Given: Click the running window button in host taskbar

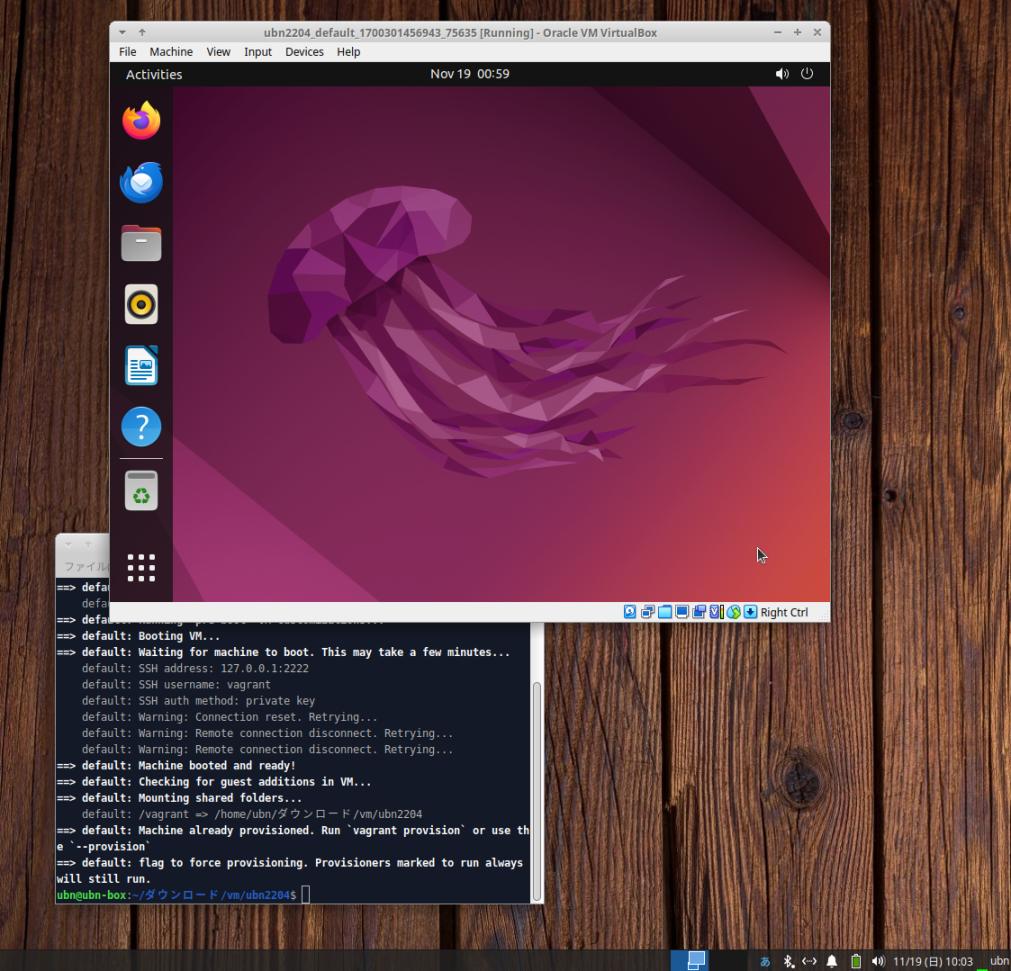Looking at the screenshot, I should 689,960.
